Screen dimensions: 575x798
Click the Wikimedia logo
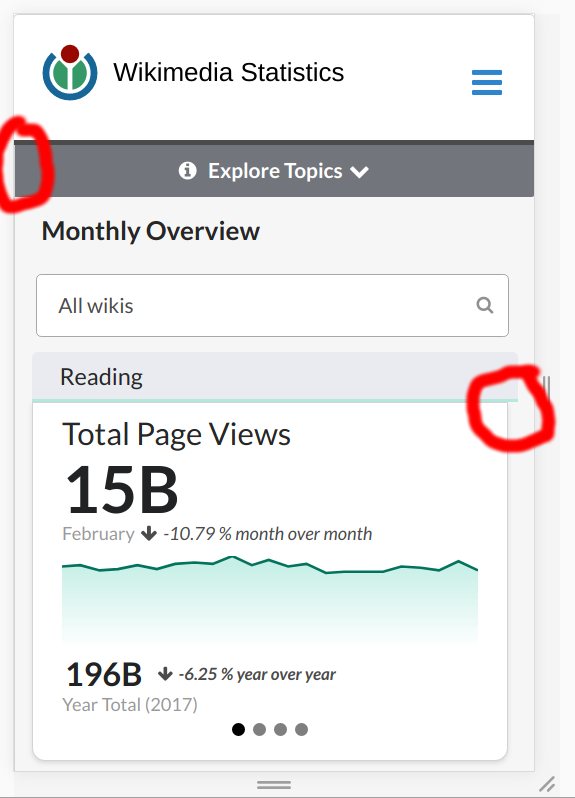pos(70,72)
